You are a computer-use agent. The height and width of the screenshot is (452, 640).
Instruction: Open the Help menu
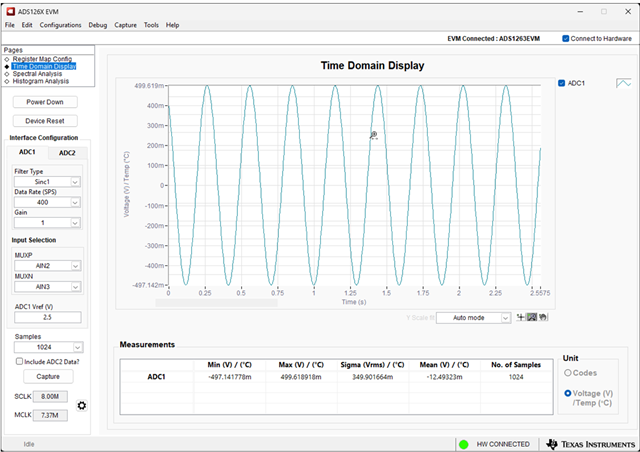click(172, 25)
